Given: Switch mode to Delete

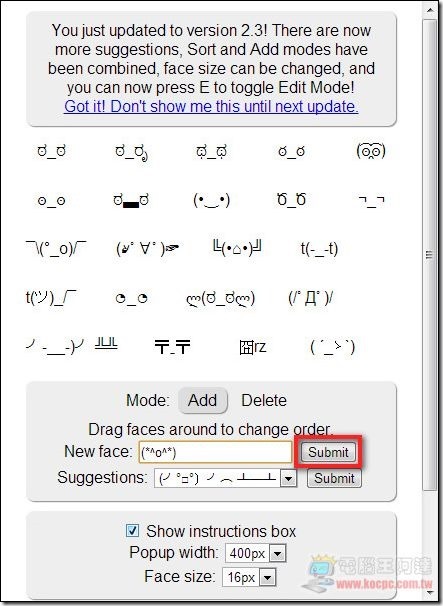Looking at the screenshot, I should [264, 400].
